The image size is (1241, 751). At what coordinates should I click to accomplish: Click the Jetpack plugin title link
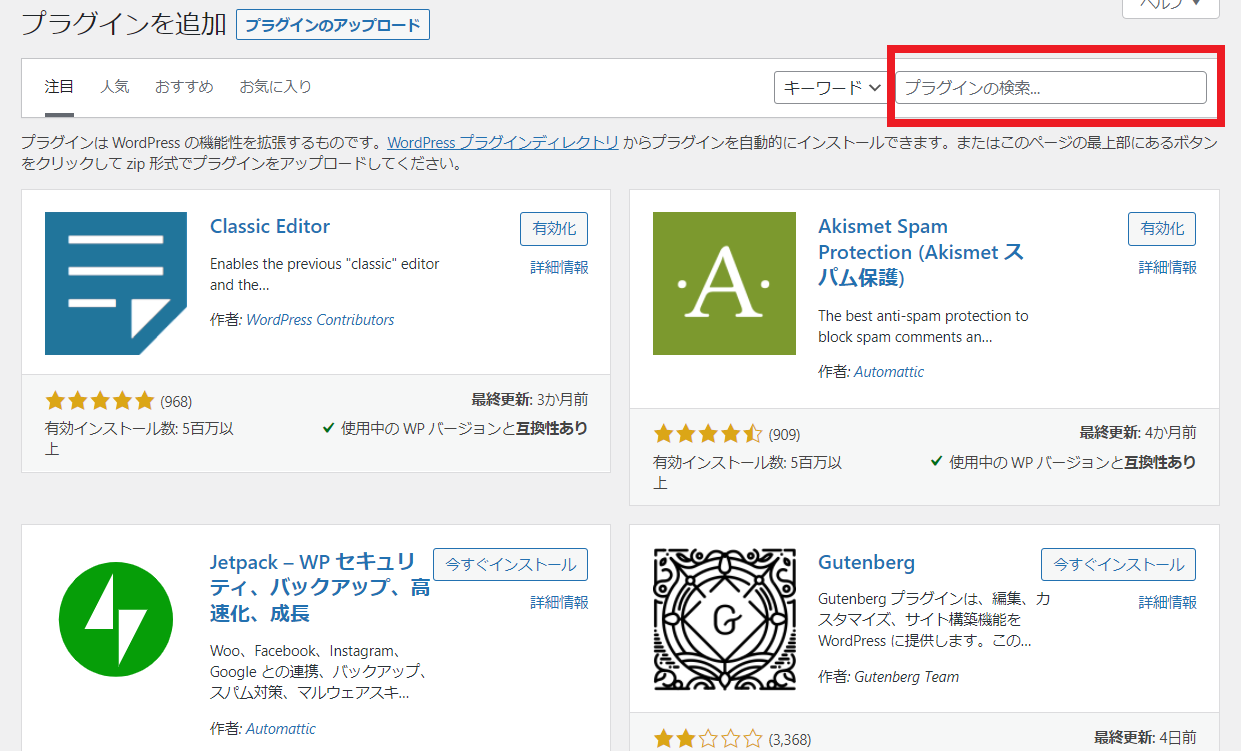click(x=320, y=587)
